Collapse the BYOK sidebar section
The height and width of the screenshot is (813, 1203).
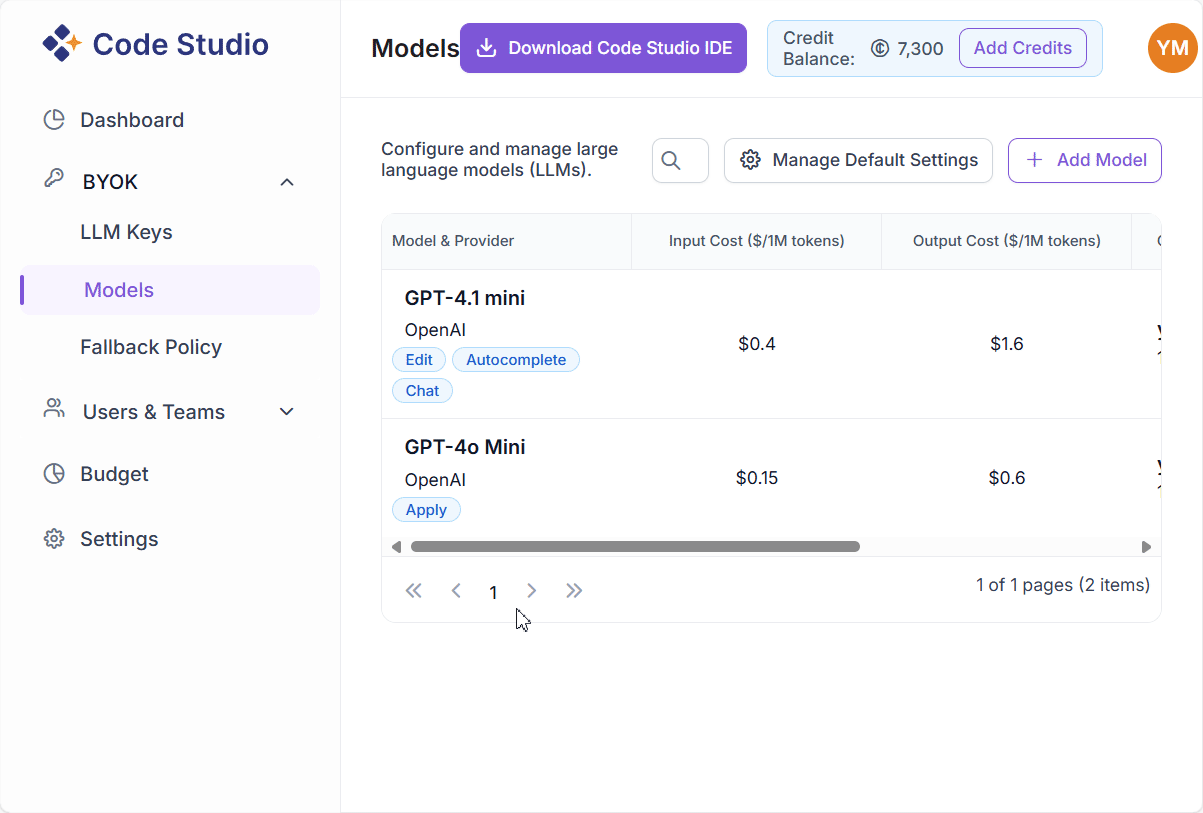287,182
